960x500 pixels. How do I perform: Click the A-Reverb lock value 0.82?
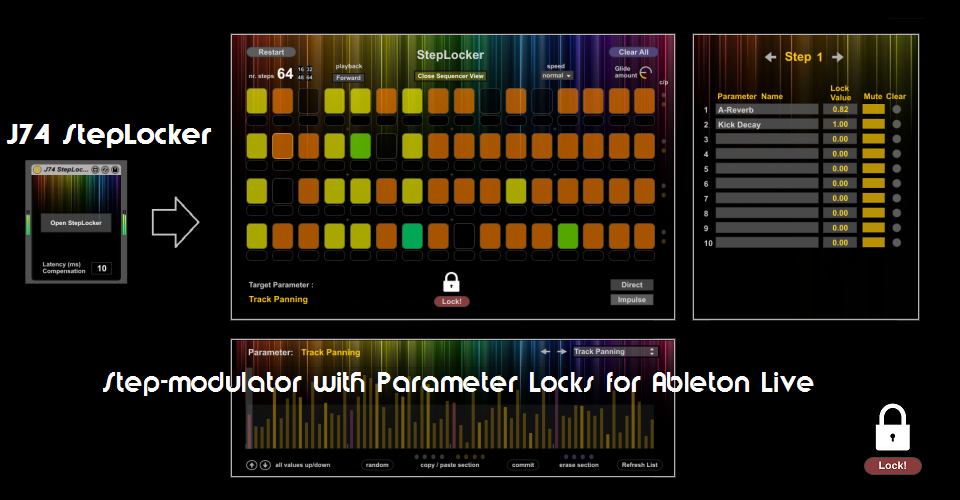click(x=840, y=110)
